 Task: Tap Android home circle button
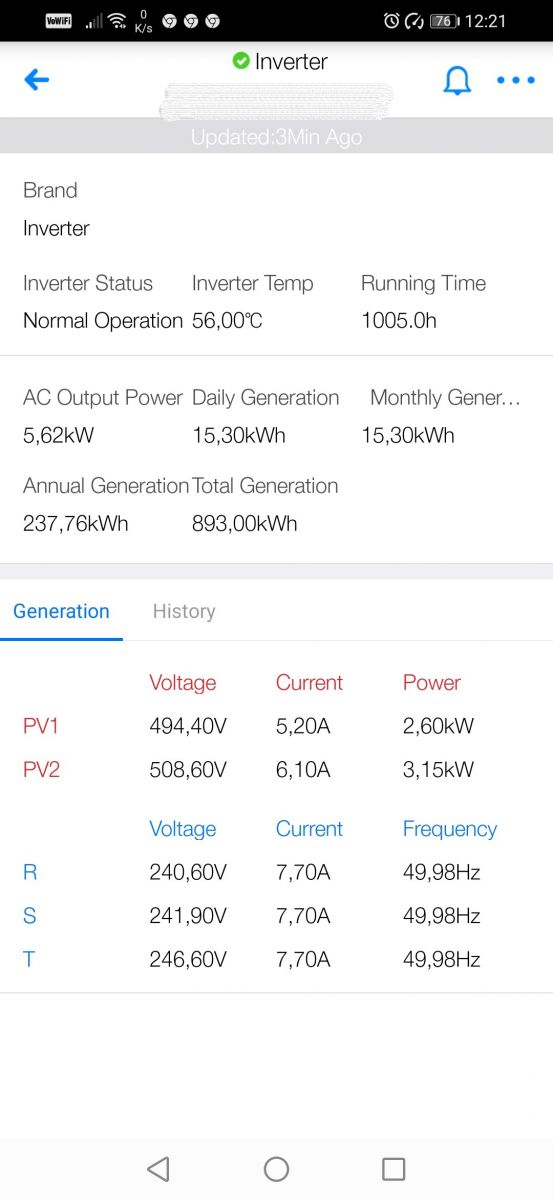click(x=276, y=1169)
